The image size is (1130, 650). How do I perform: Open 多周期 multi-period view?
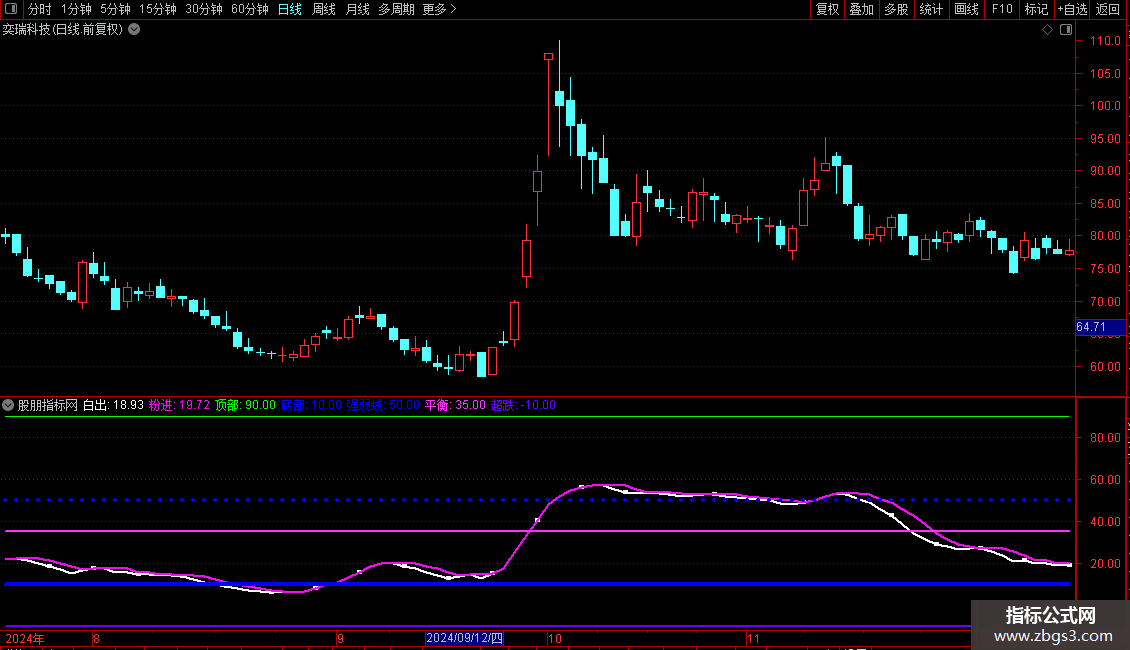(396, 9)
